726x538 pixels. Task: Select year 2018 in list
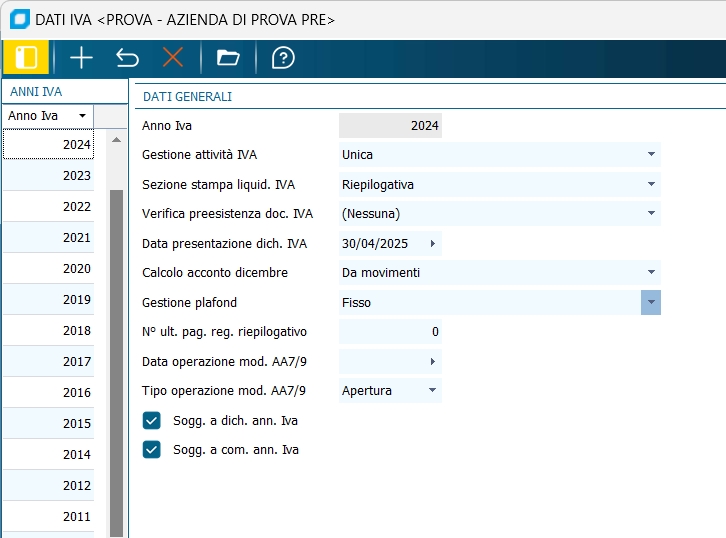tap(49, 331)
